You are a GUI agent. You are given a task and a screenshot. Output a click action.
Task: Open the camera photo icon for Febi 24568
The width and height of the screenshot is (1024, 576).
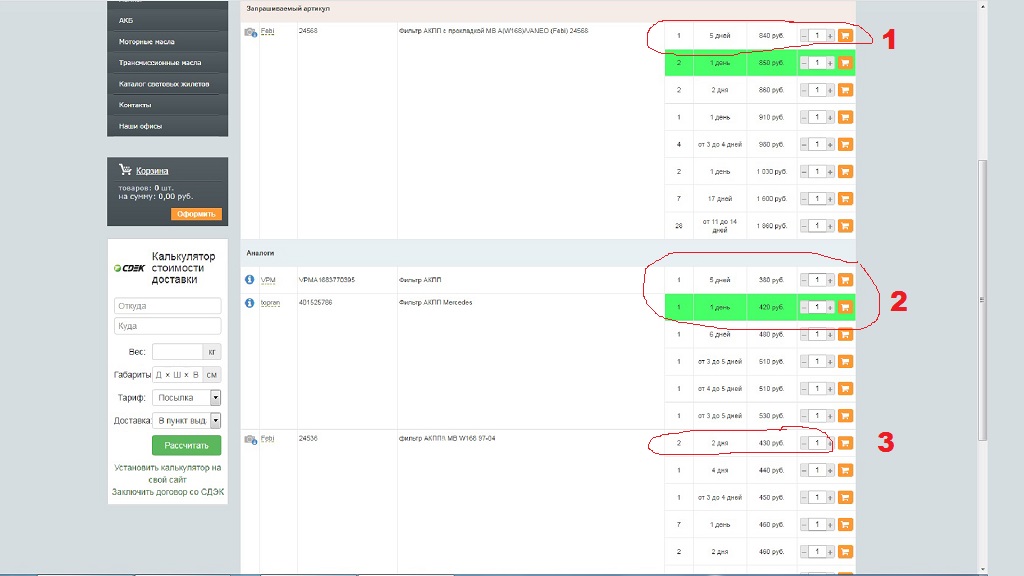pyautogui.click(x=250, y=32)
